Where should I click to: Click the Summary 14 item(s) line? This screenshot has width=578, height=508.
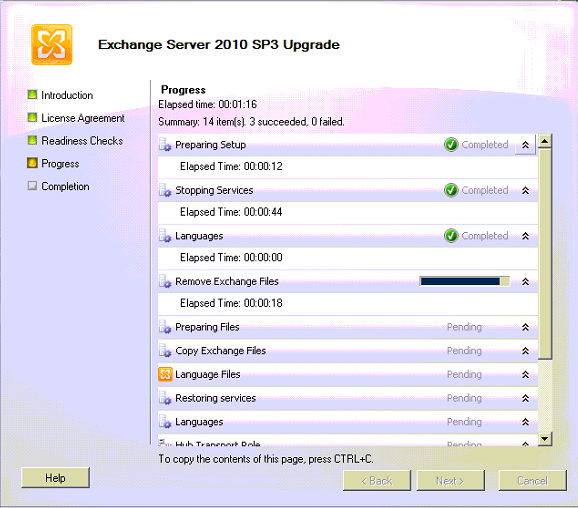click(x=251, y=122)
